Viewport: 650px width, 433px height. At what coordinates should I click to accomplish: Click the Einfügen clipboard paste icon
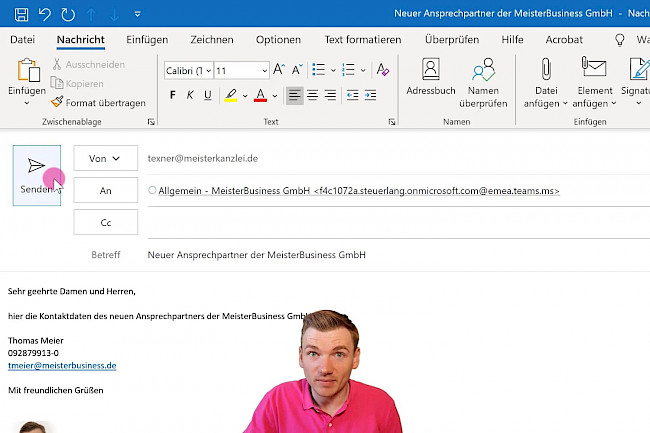[28, 70]
